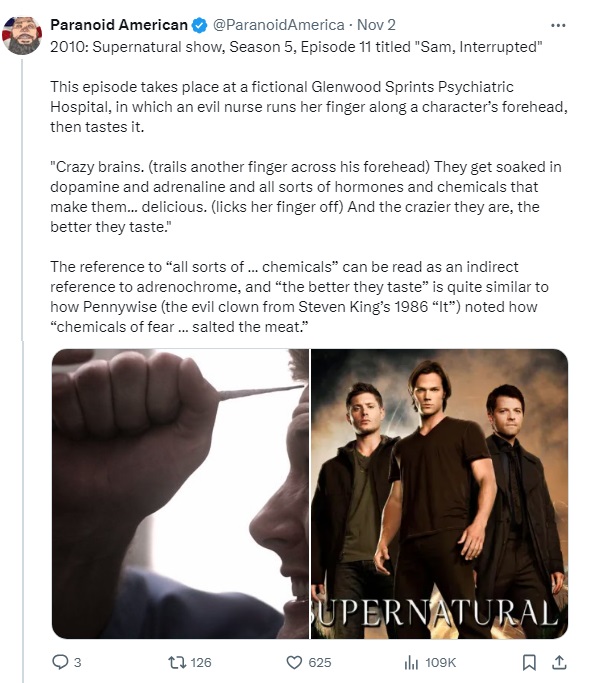Click the 109K views count
This screenshot has width=597, height=683.
click(x=440, y=663)
